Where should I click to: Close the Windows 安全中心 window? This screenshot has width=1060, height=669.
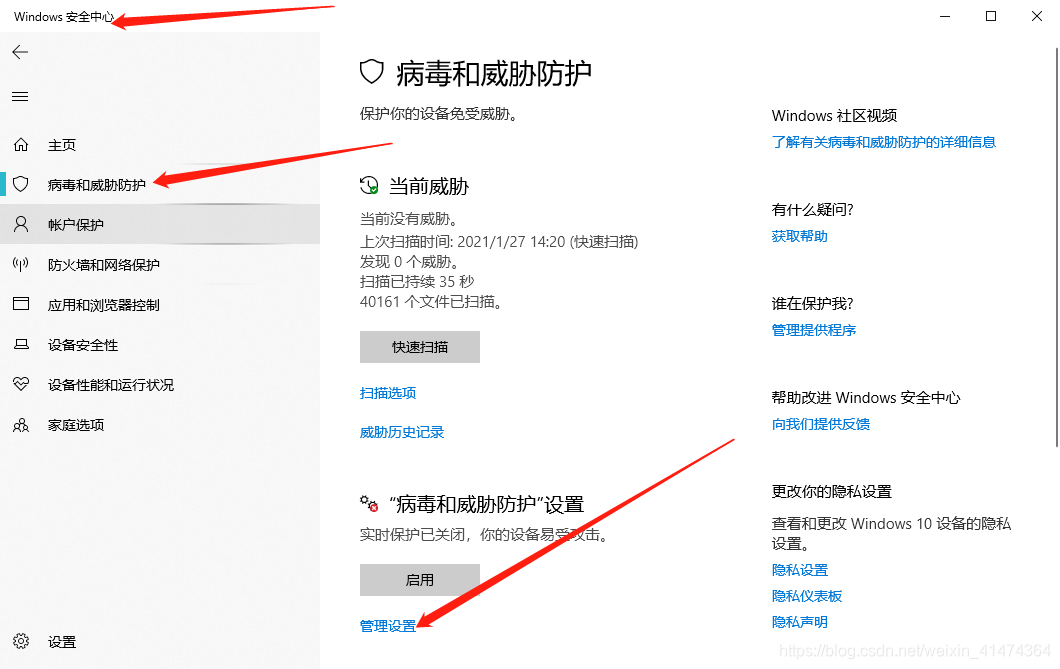[x=1037, y=16]
